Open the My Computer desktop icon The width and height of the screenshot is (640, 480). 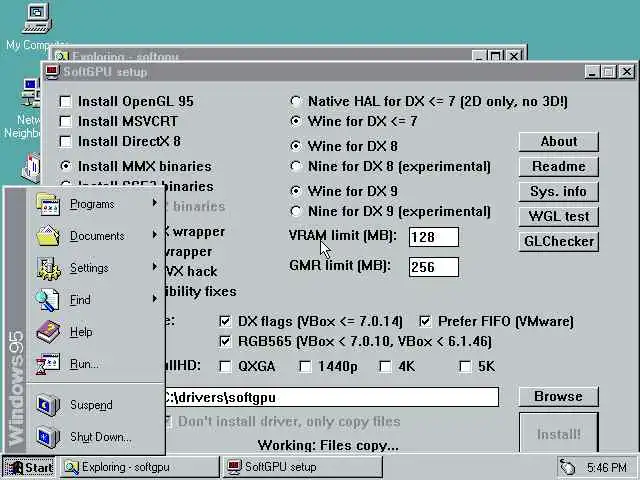click(x=37, y=18)
